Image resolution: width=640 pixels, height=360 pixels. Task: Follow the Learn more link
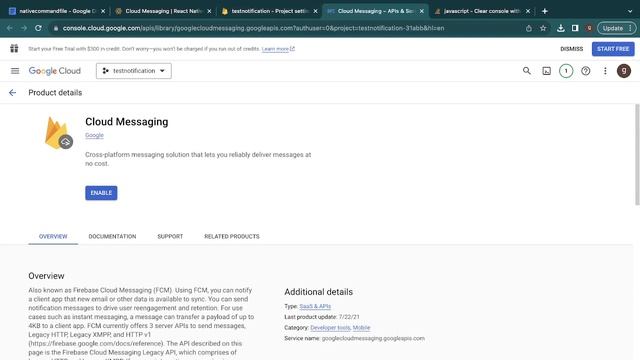tap(278, 49)
